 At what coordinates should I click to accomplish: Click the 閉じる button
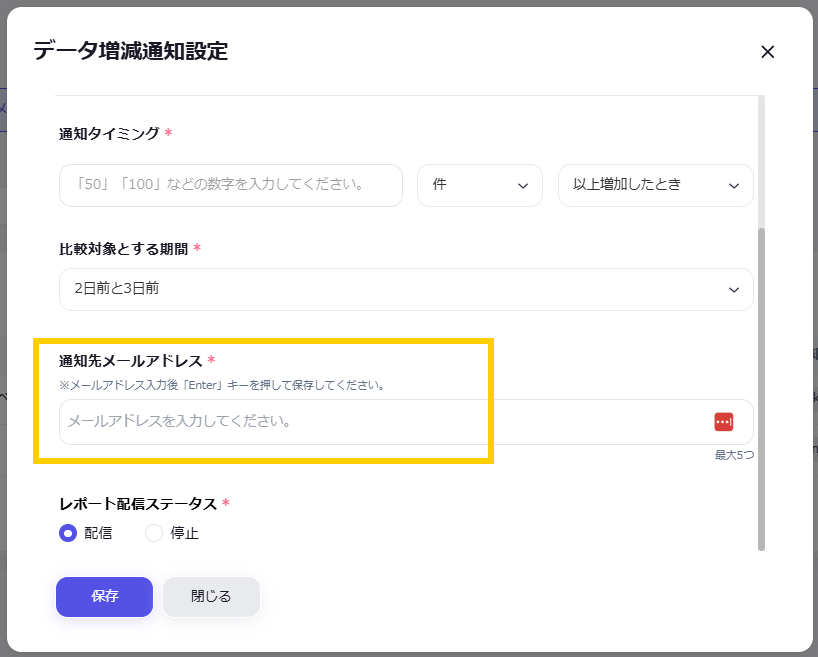pos(211,597)
